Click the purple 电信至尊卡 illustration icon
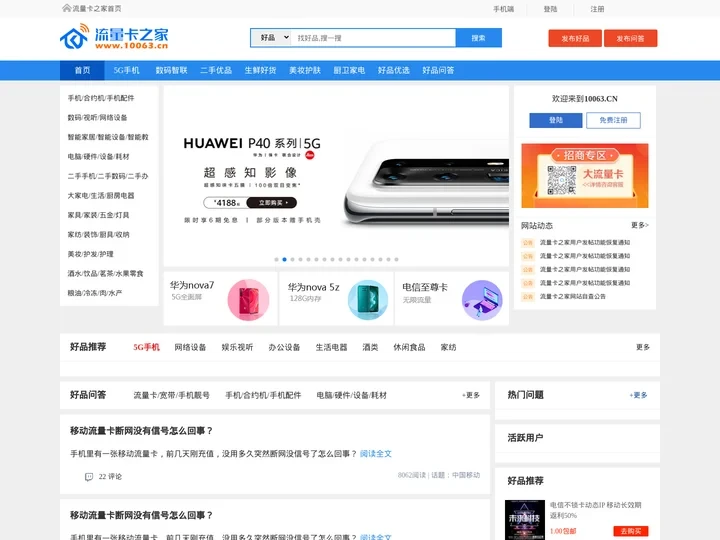Screen dimensions: 720x540 click(482, 299)
